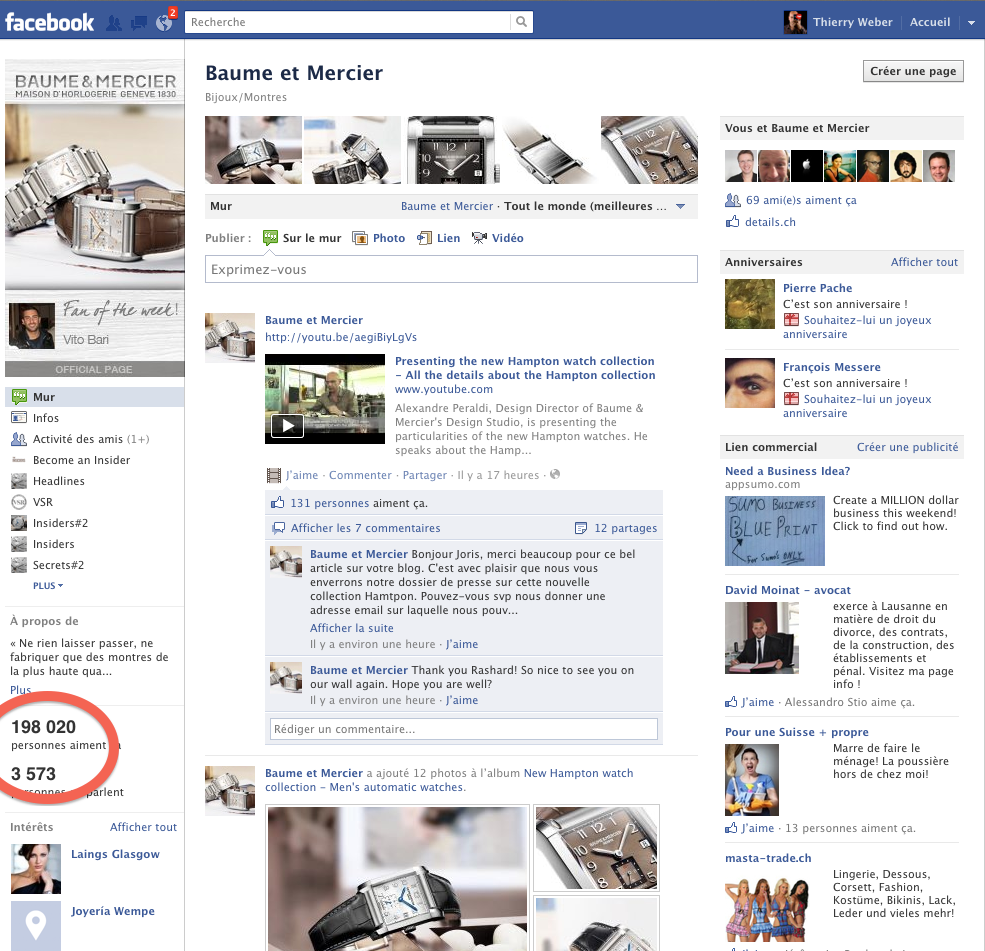Click the search magnifier button

521,22
